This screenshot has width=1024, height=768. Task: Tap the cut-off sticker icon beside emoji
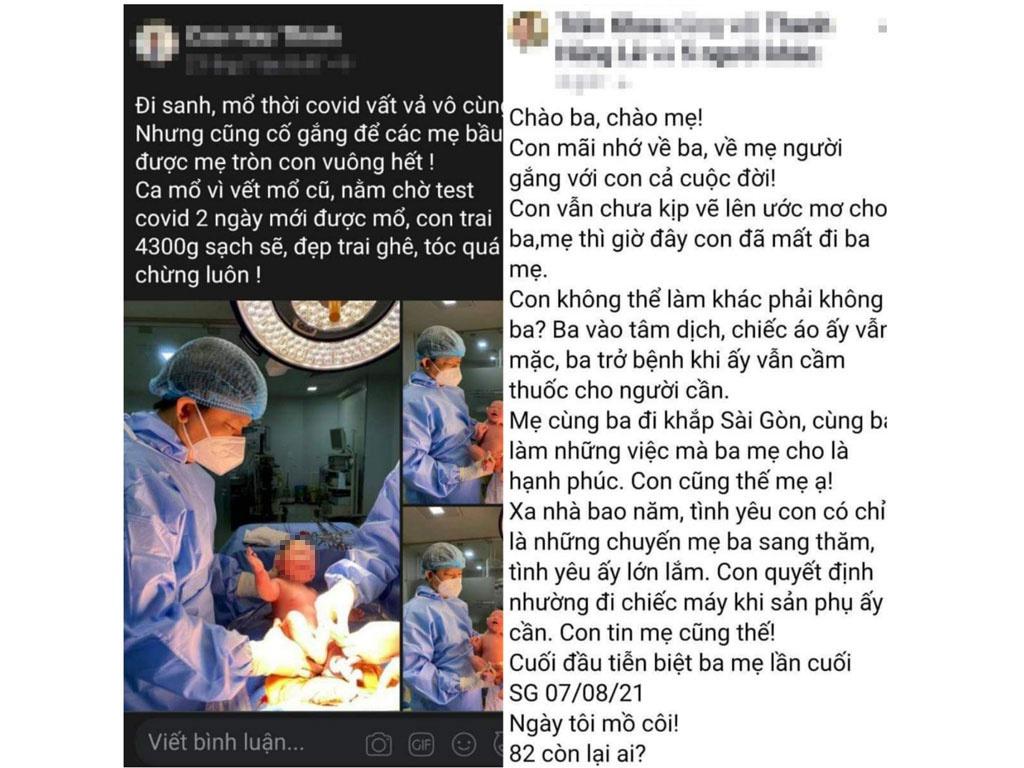click(498, 744)
